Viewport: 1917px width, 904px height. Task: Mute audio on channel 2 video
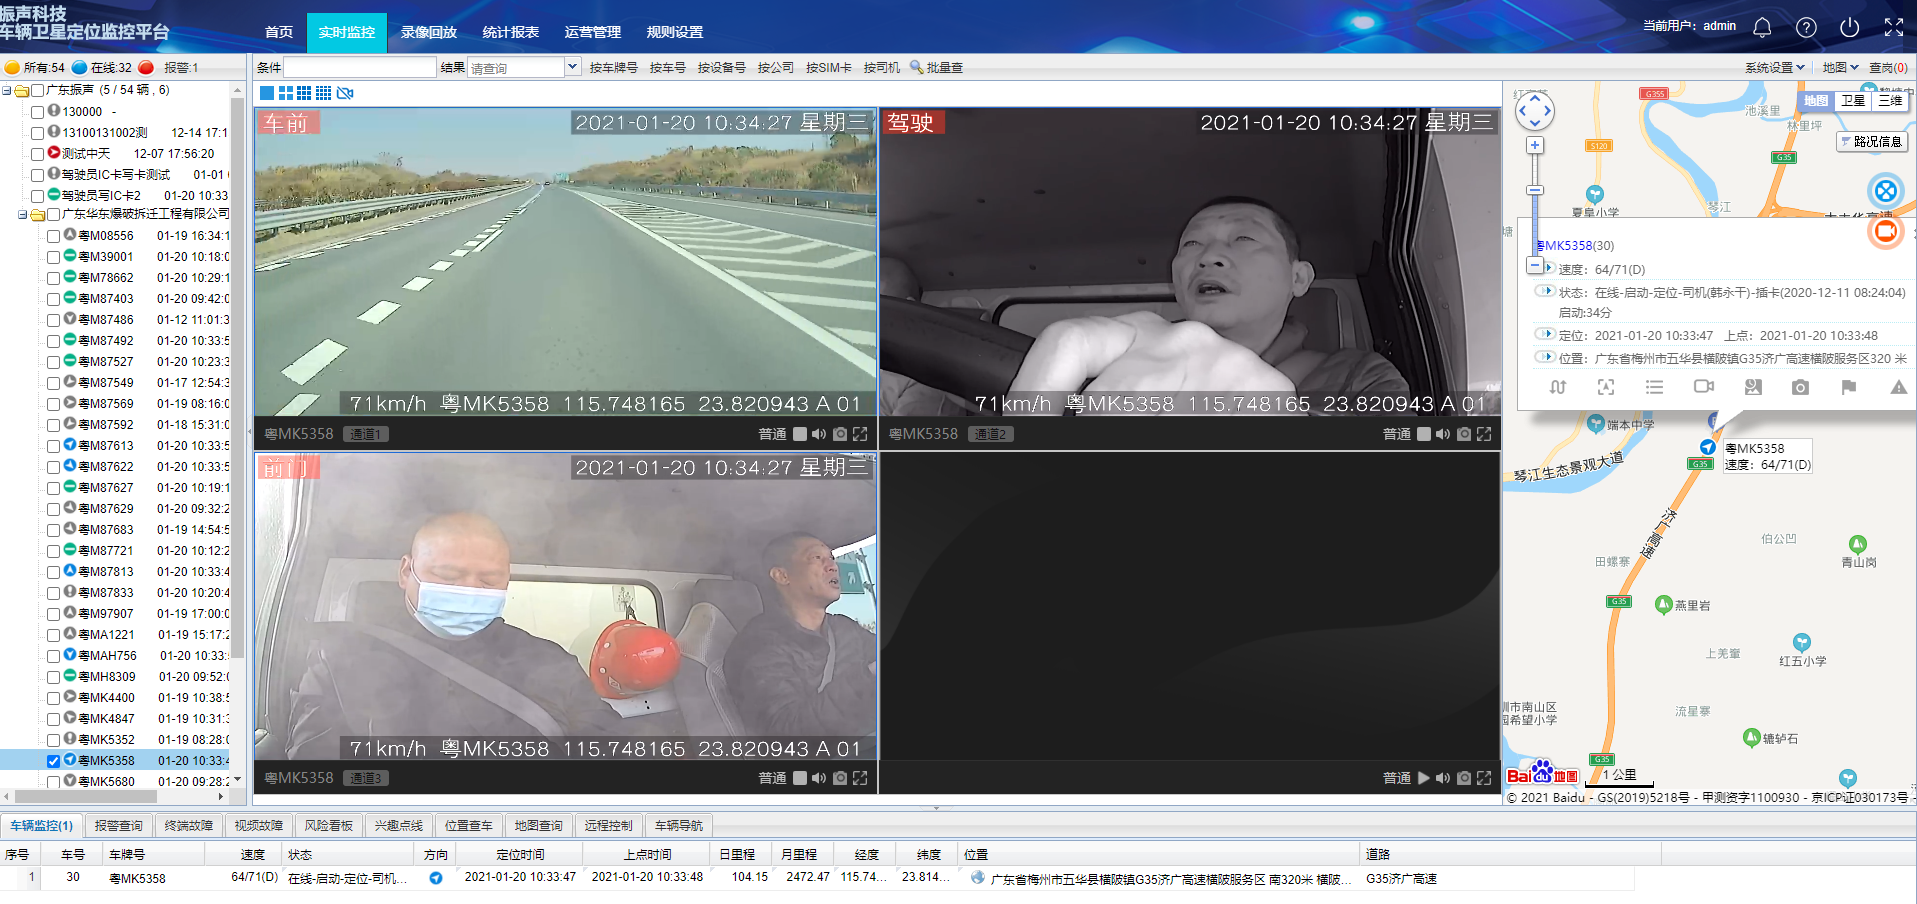click(1442, 434)
